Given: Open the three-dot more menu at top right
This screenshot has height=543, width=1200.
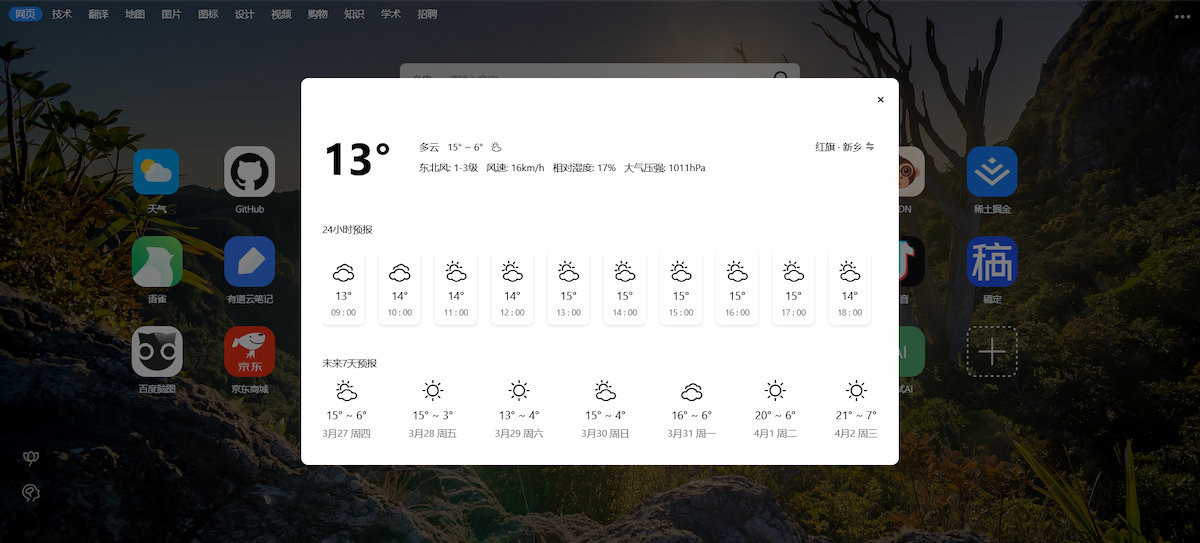Looking at the screenshot, I should [x=1183, y=16].
